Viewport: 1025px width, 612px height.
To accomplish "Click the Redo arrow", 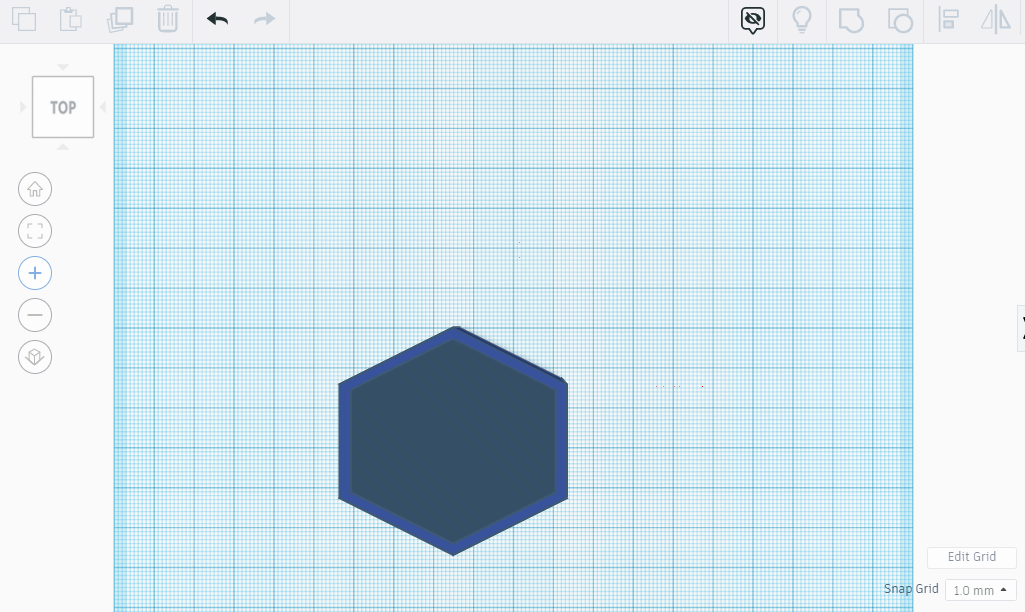I will tap(262, 19).
